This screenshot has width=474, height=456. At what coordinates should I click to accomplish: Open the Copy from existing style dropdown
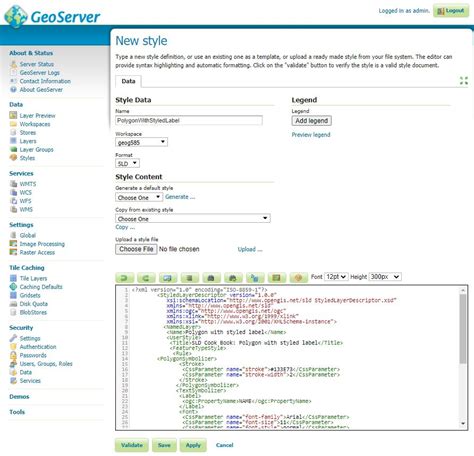[x=193, y=219]
